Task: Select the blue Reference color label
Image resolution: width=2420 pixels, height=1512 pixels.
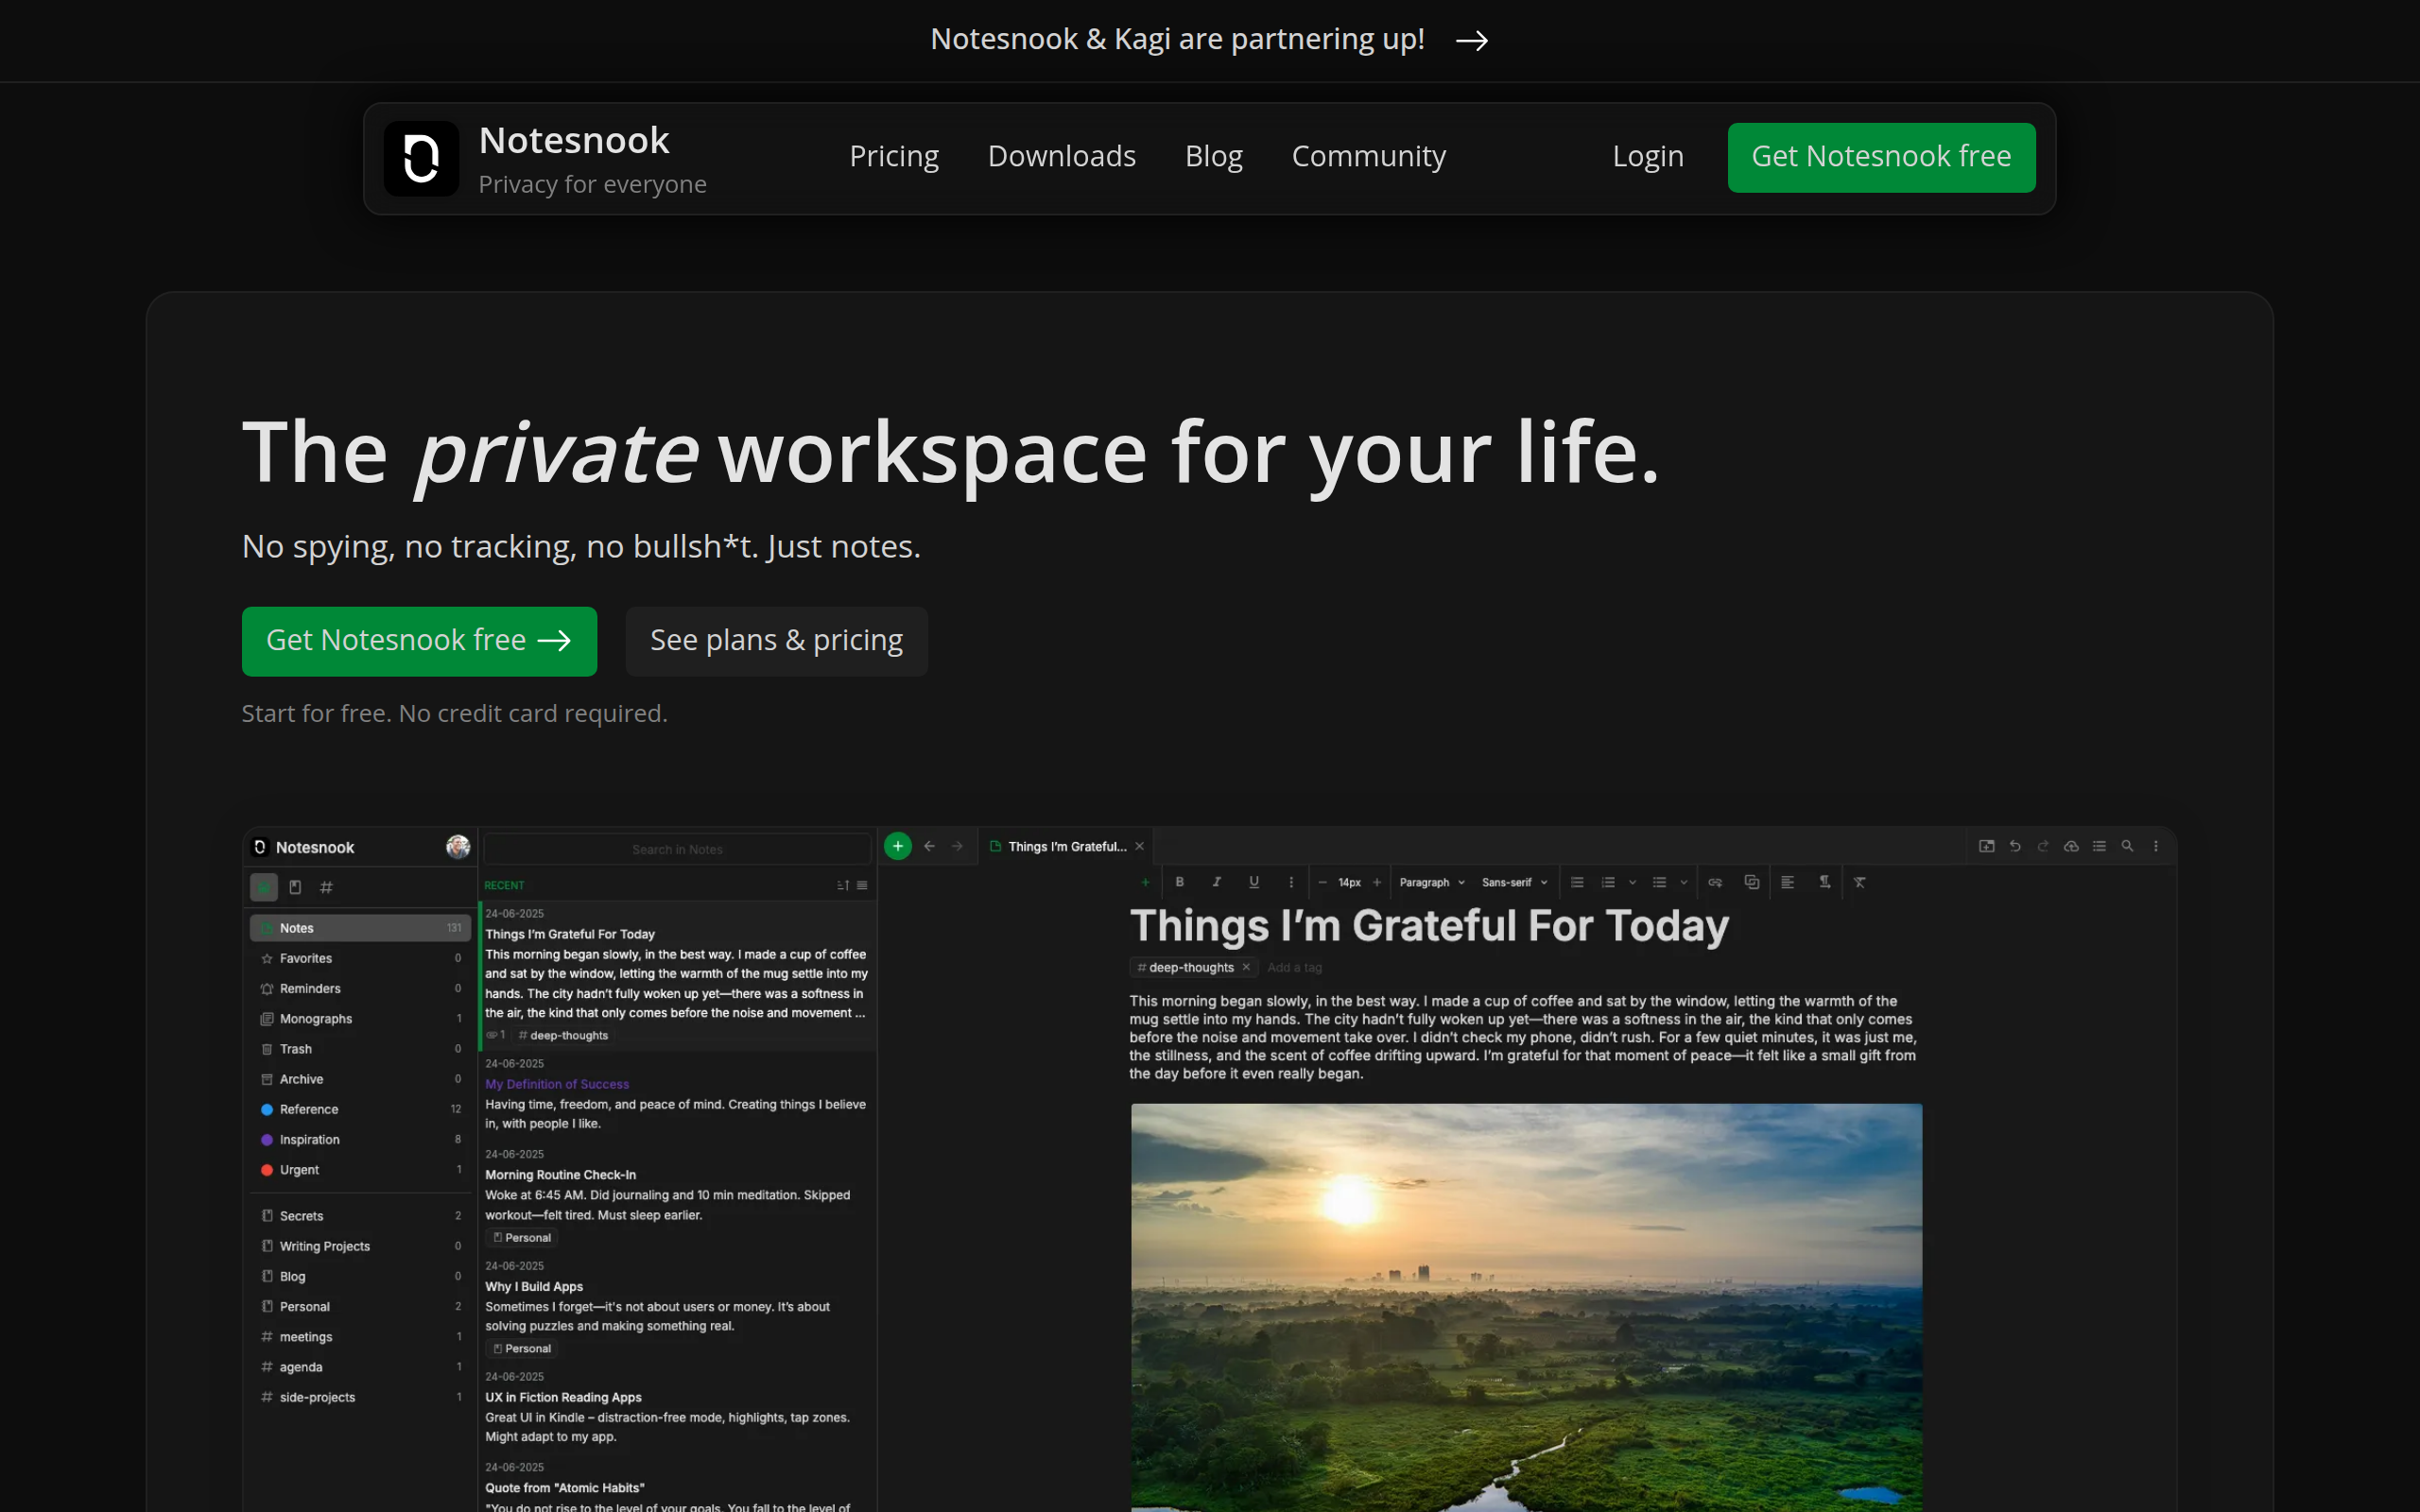Action: [308, 1109]
